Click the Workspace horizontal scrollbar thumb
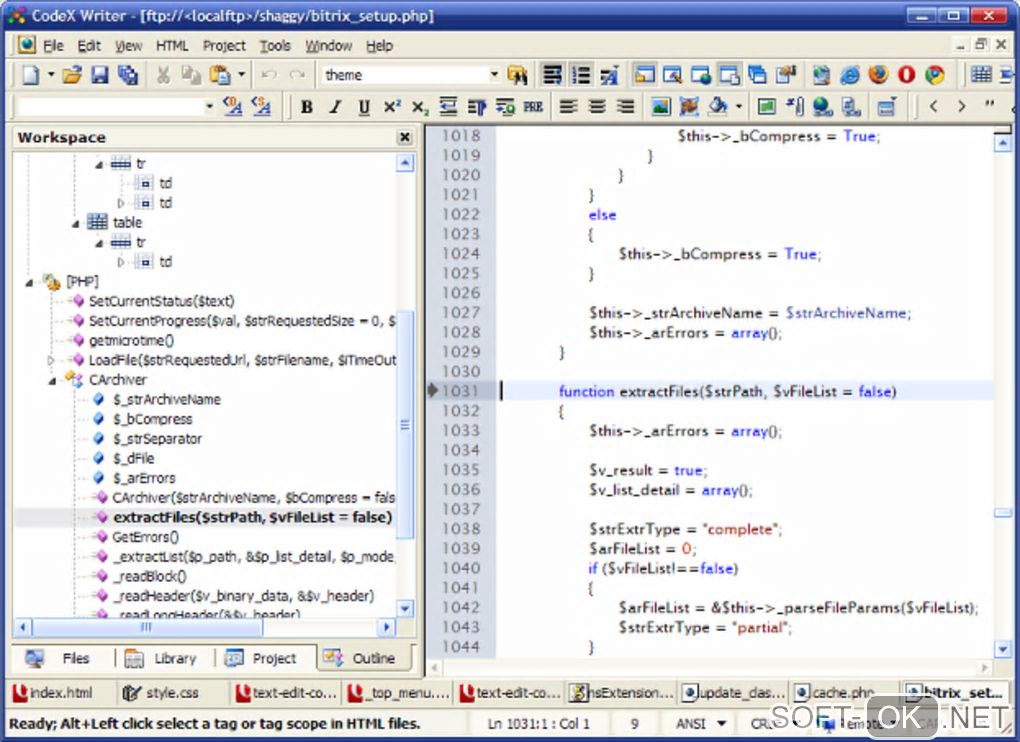This screenshot has width=1020, height=742. [148, 628]
